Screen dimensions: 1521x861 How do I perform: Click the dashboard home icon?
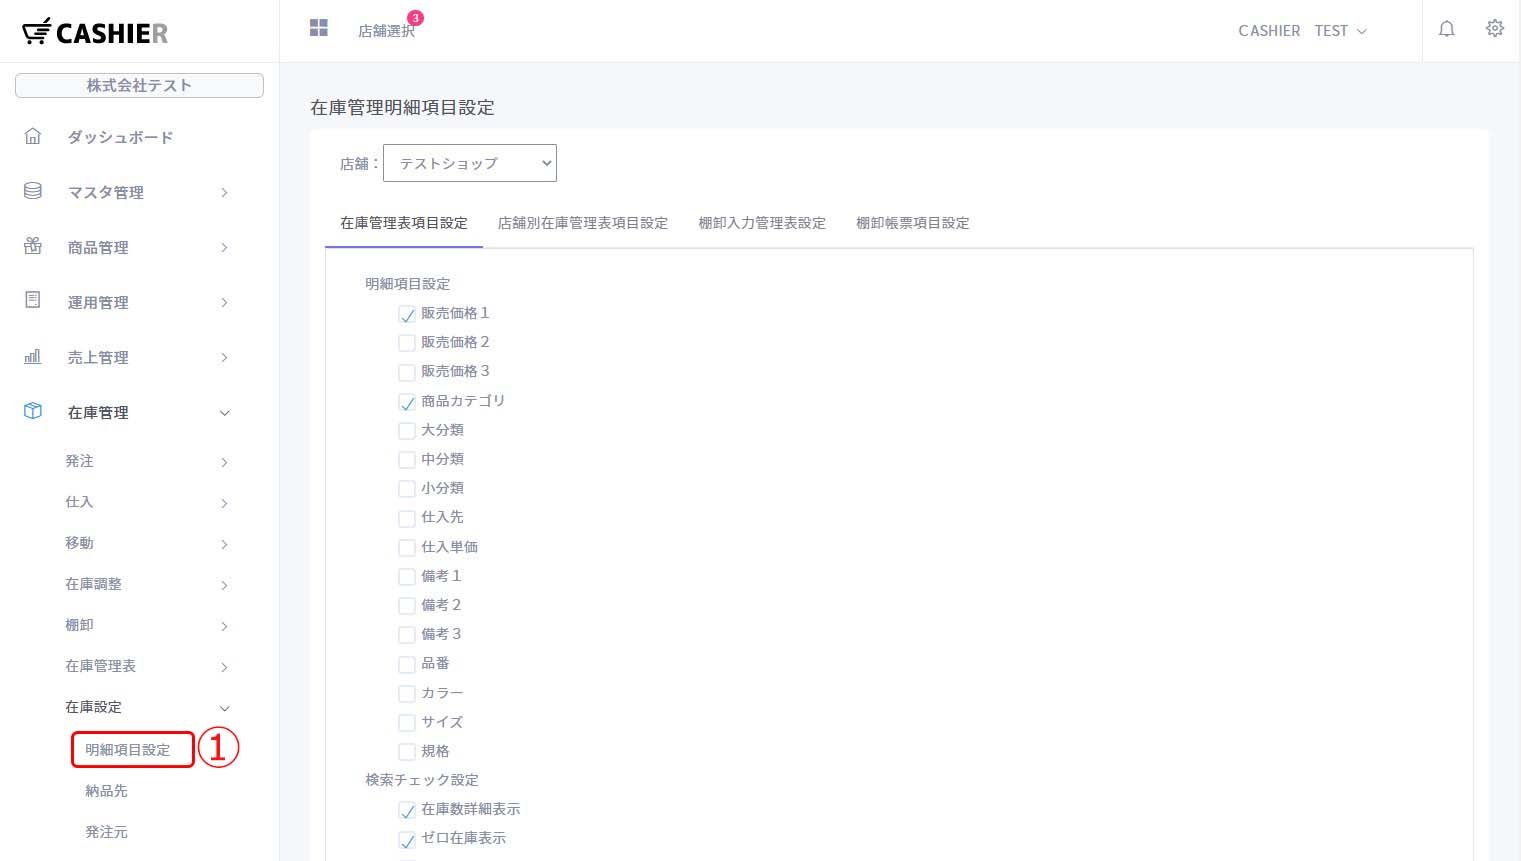click(x=33, y=136)
